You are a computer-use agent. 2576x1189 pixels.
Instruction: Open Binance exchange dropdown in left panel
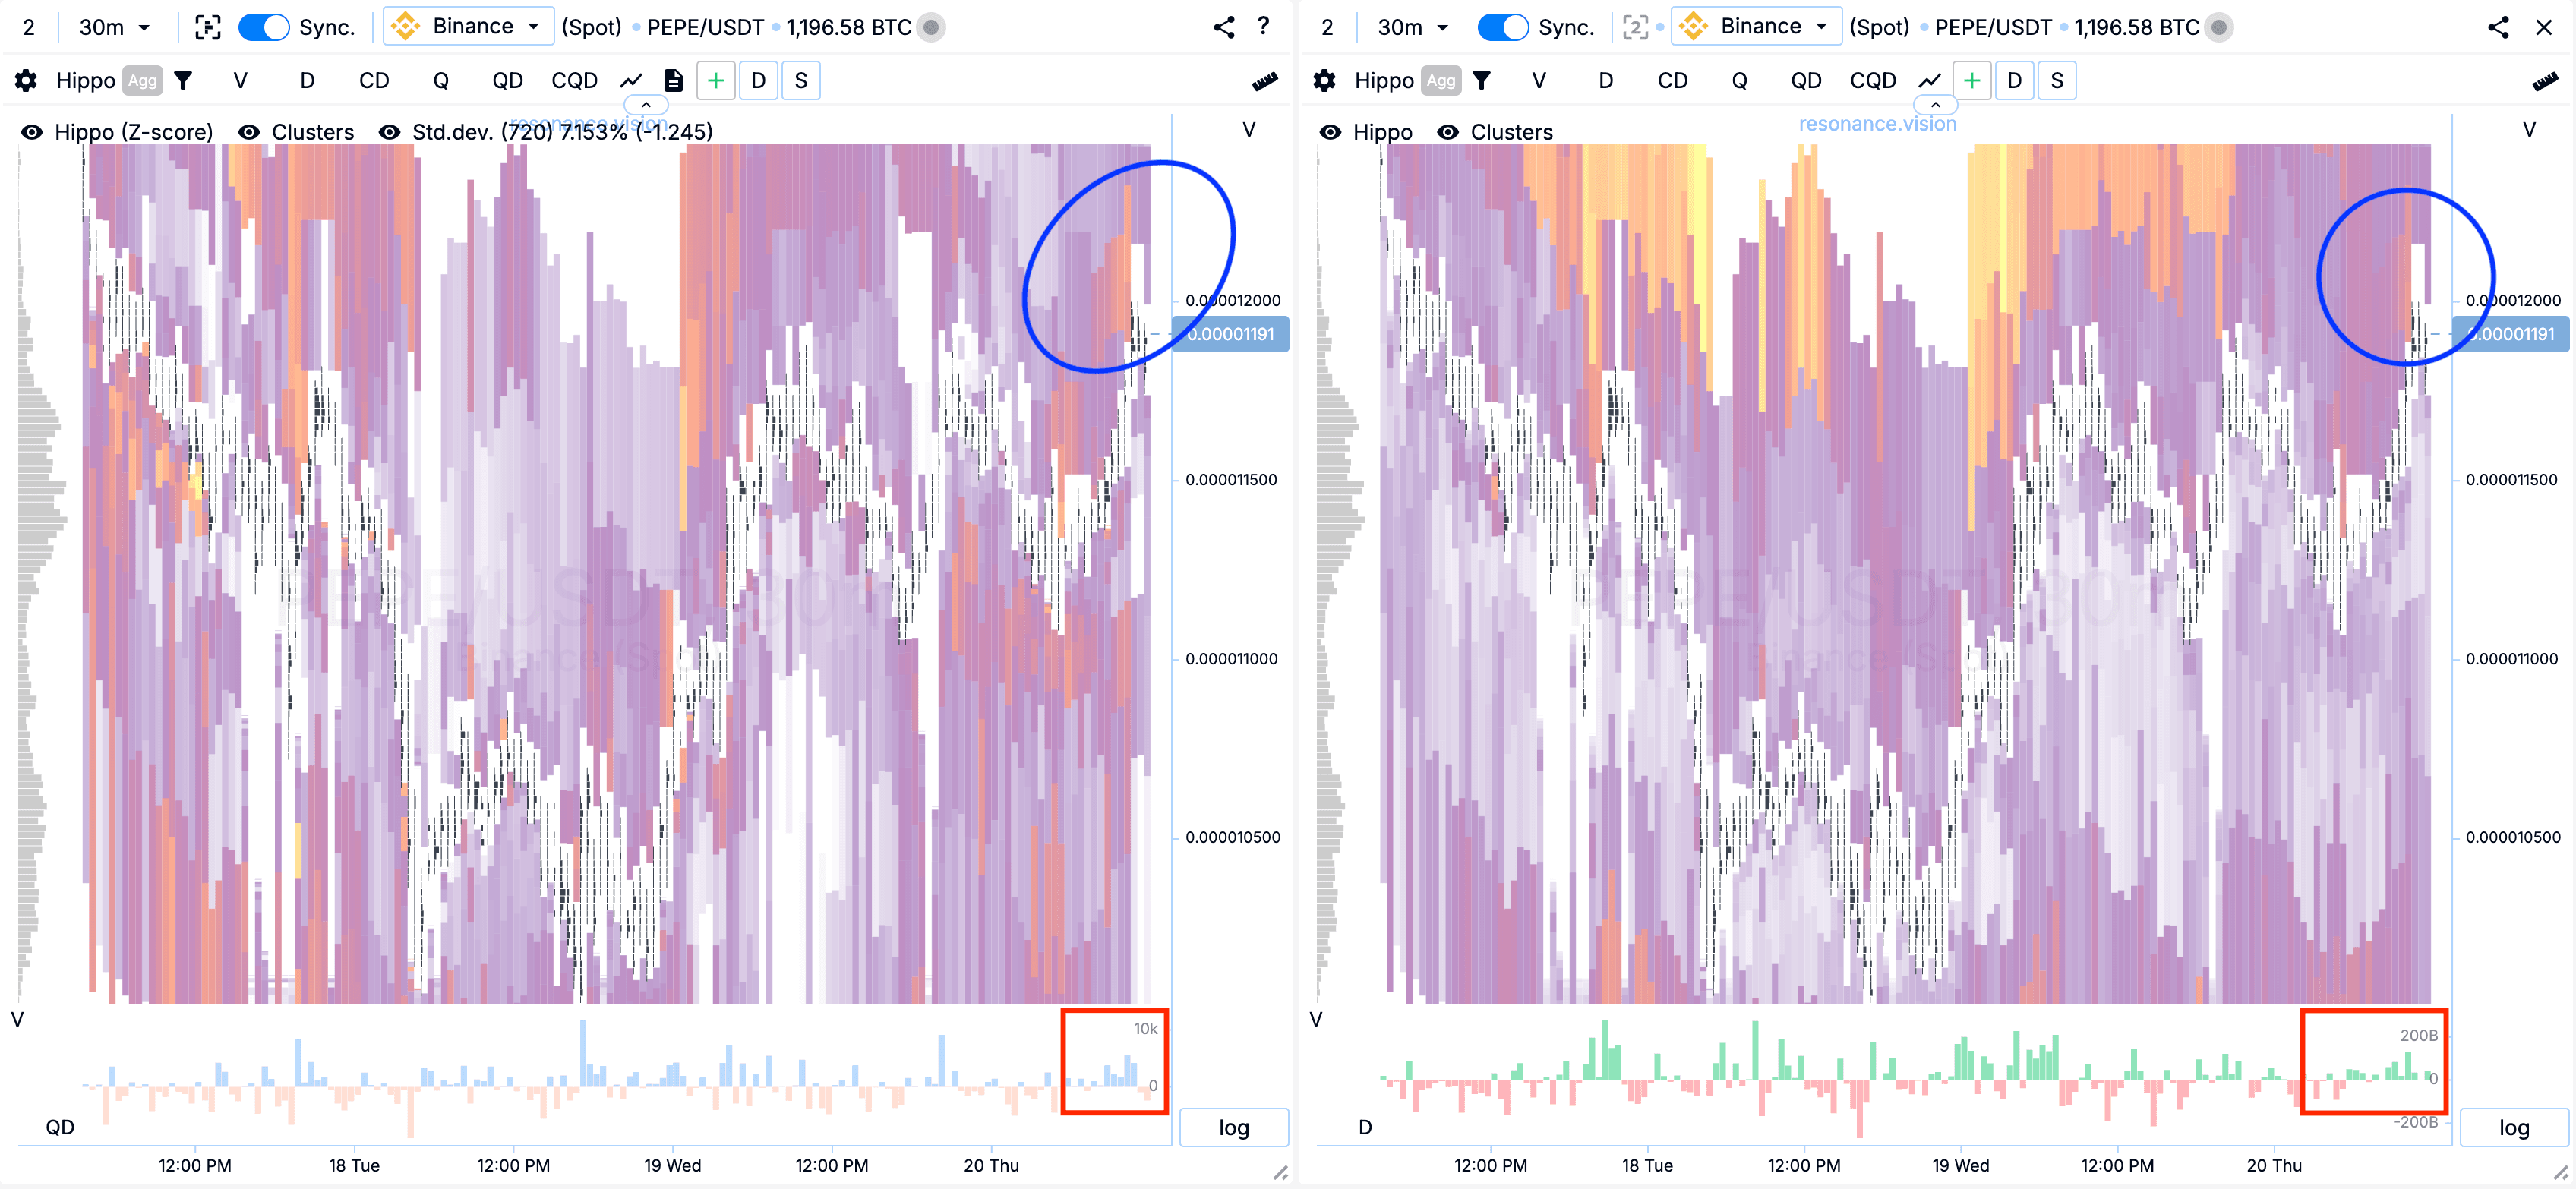click(x=469, y=26)
